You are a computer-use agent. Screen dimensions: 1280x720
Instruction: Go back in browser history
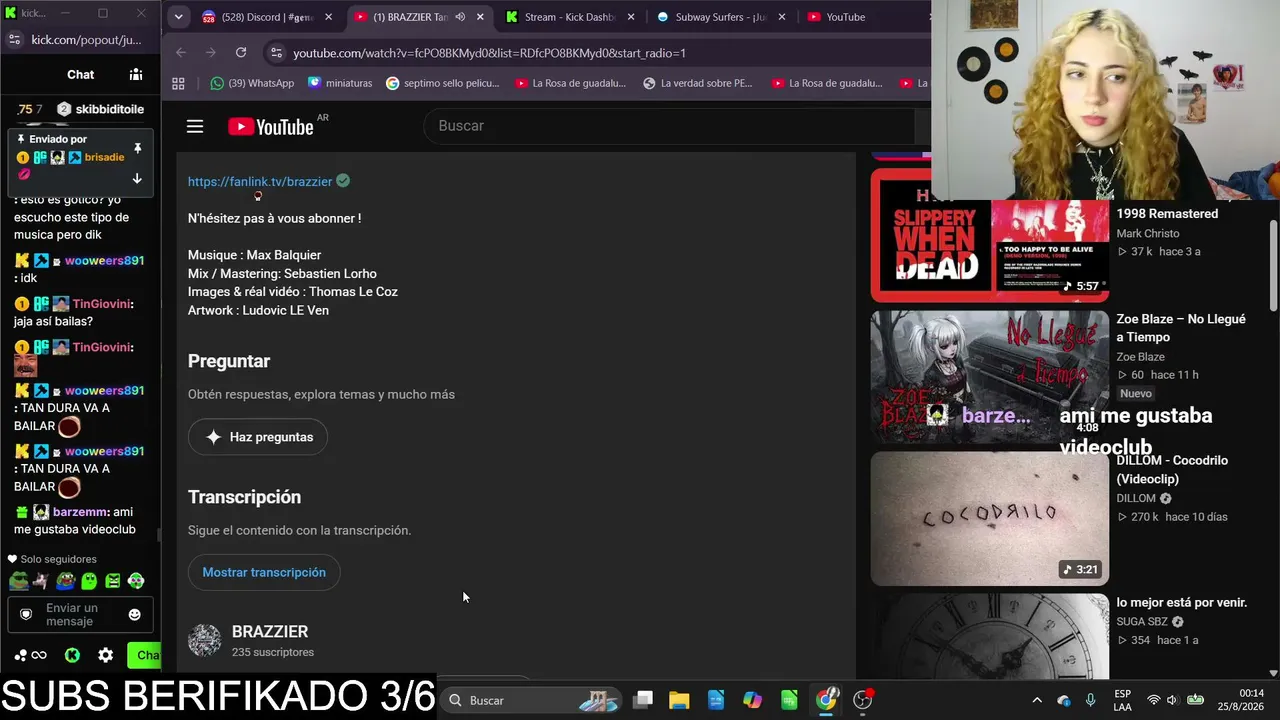click(181, 52)
